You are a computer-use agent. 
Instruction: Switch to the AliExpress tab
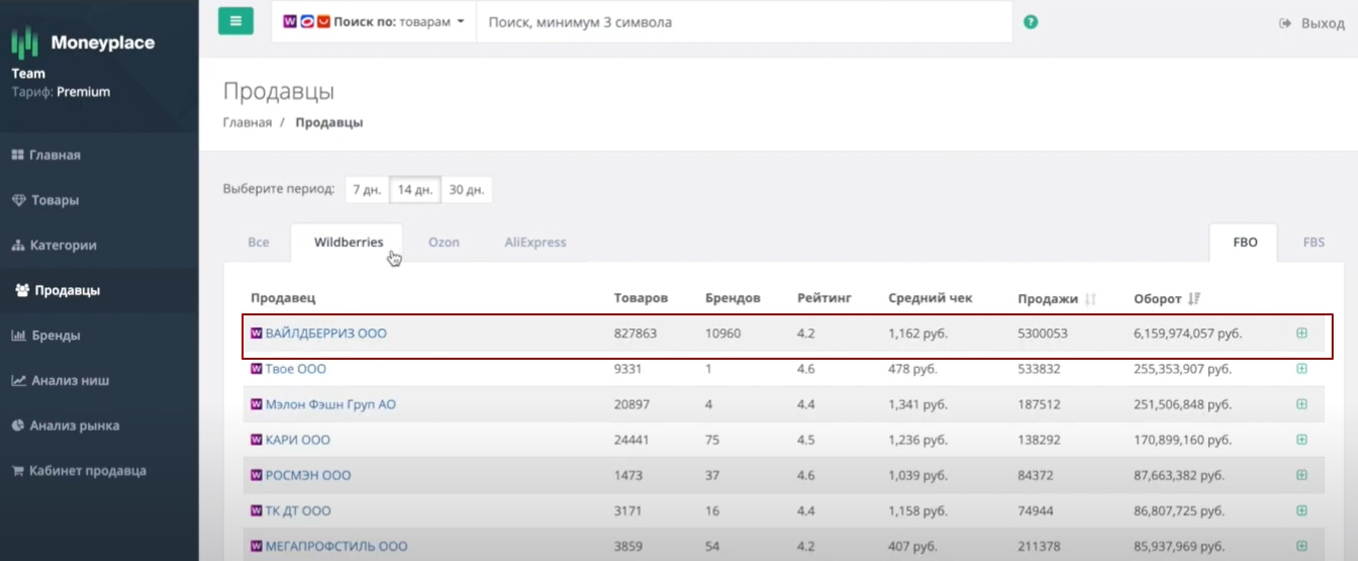click(535, 242)
